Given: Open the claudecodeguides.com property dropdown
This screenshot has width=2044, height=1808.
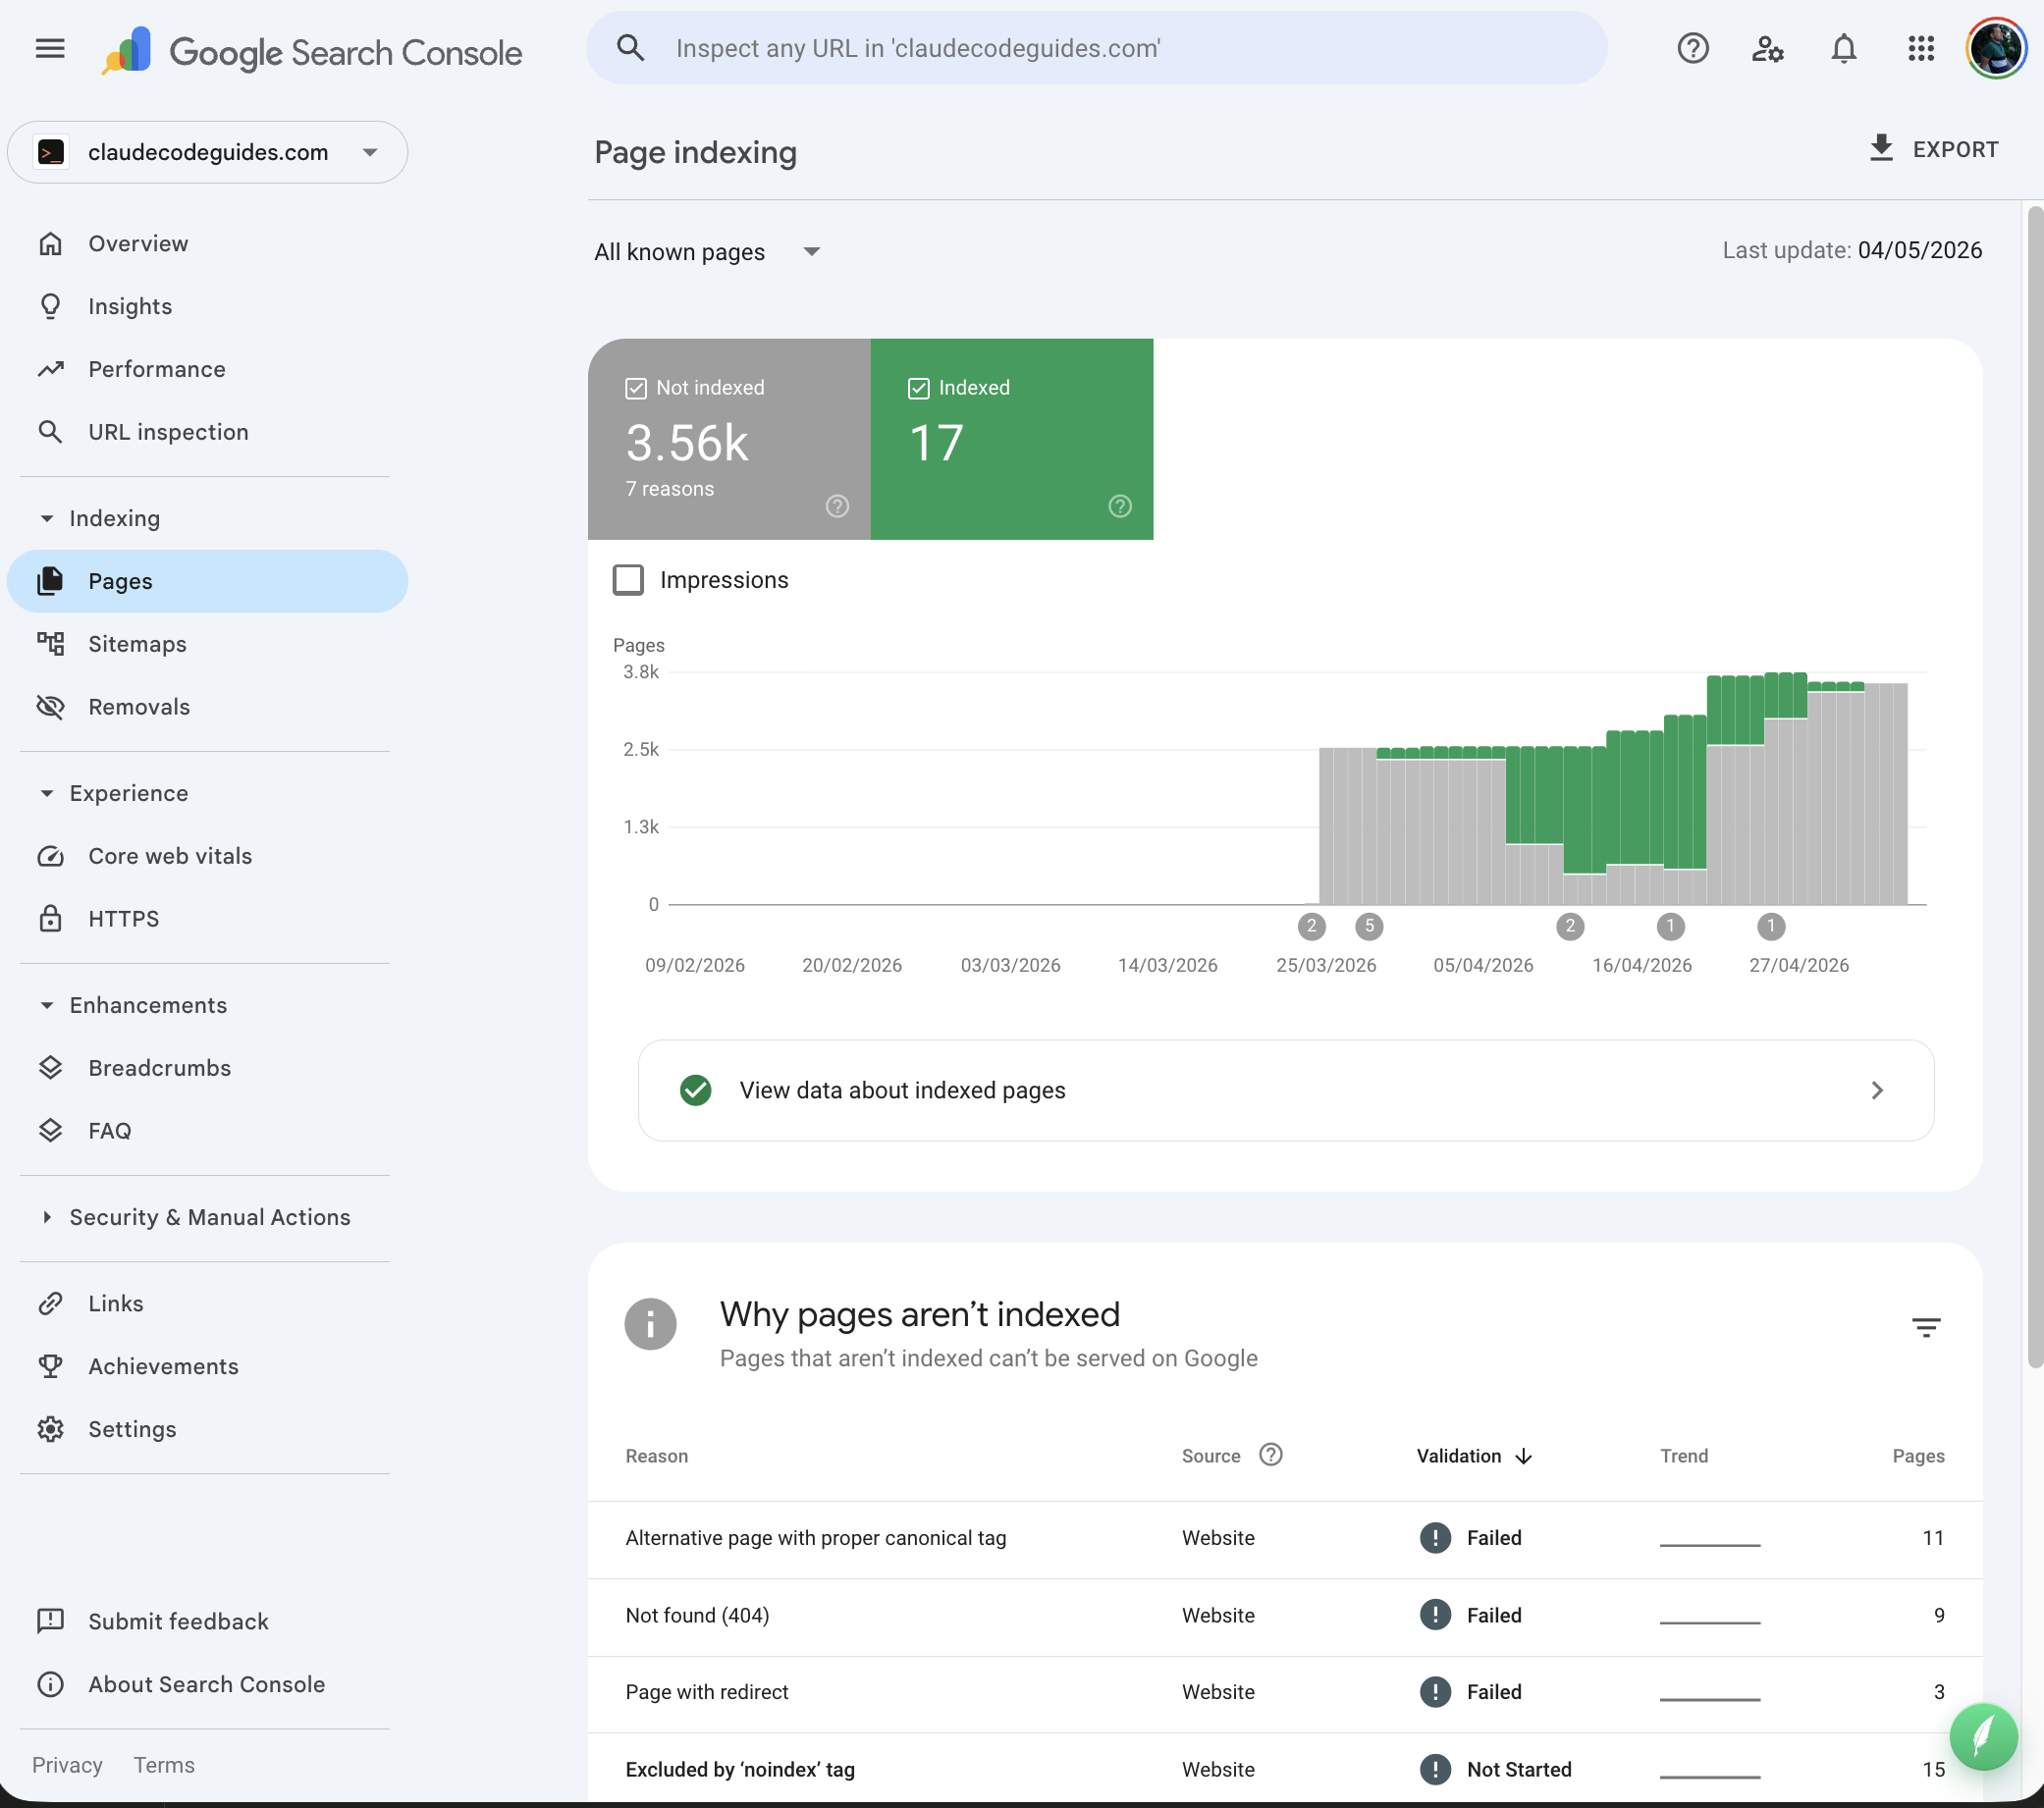Looking at the screenshot, I should pos(208,152).
